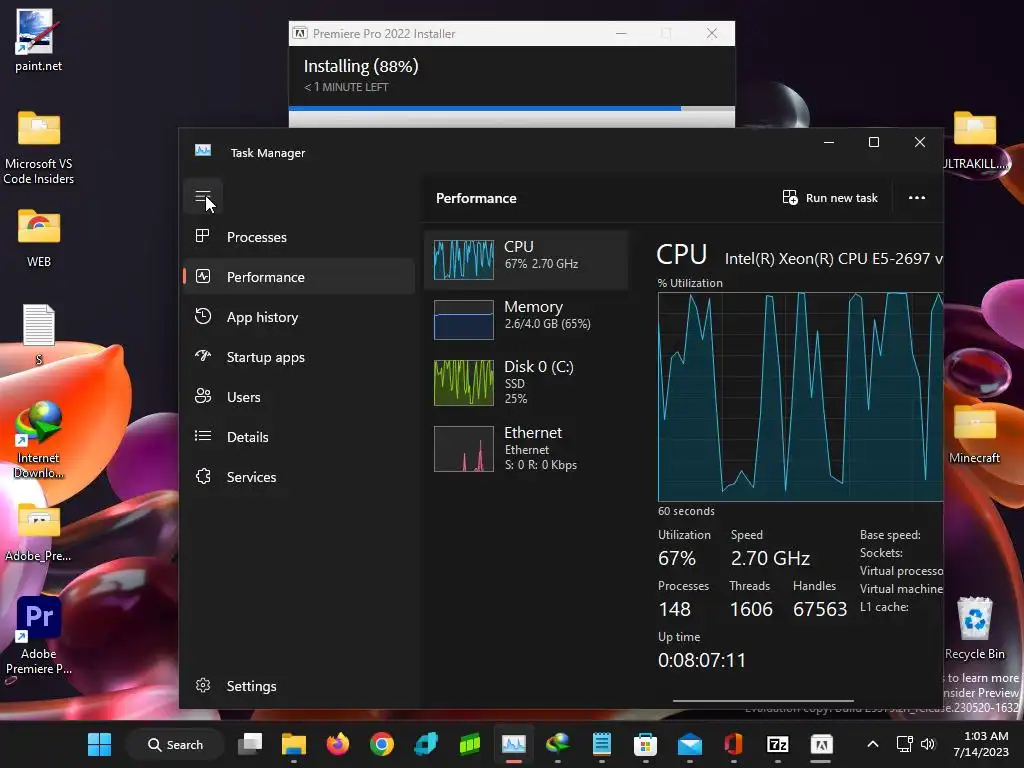Click the Up time value 0:08:07:11
The image size is (1024, 768).
coord(701,660)
